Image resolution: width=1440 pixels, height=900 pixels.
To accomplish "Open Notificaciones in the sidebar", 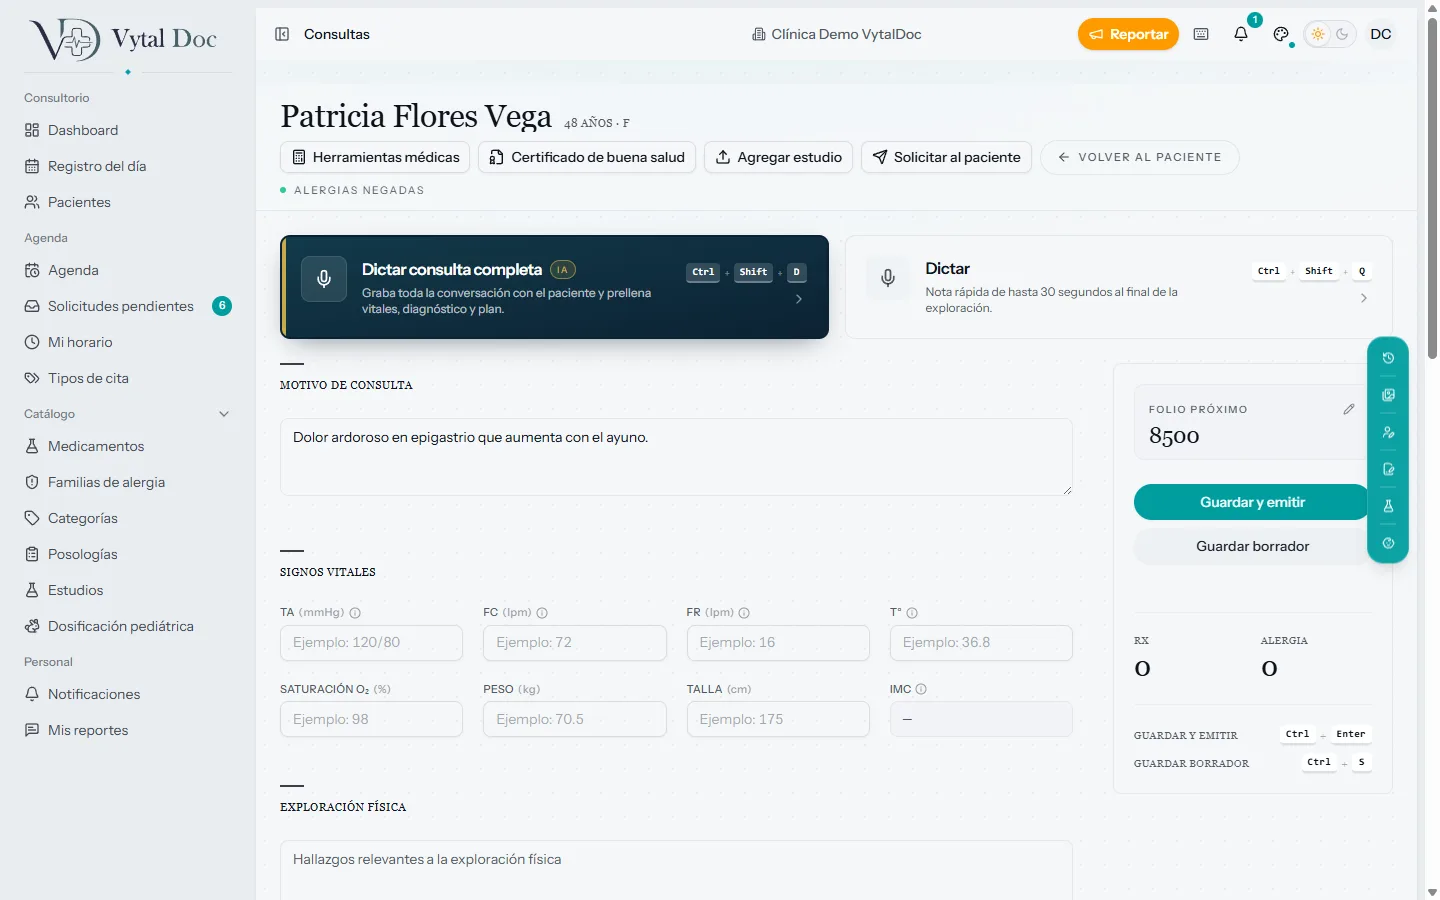I will (x=128, y=694).
